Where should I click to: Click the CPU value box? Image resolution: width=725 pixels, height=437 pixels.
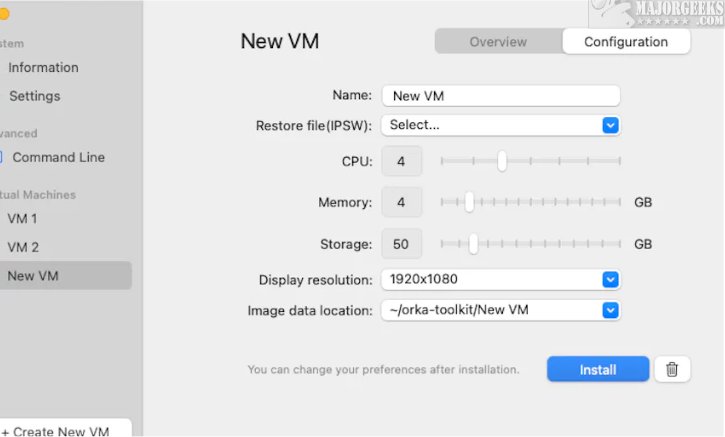[401, 161]
